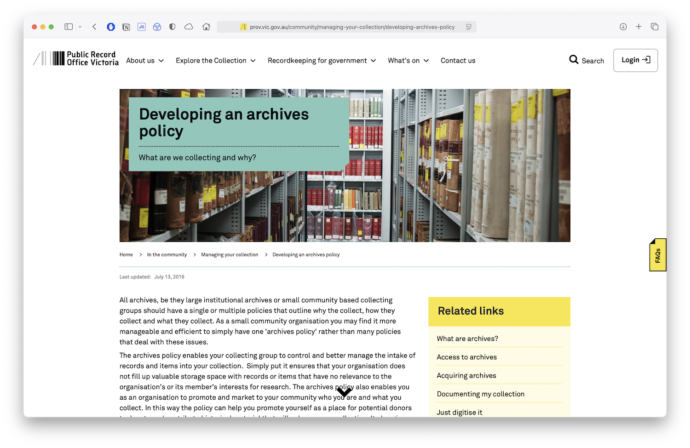Click the yellow FAQs side tab
Screen dimensions: 690x448
(x=657, y=255)
